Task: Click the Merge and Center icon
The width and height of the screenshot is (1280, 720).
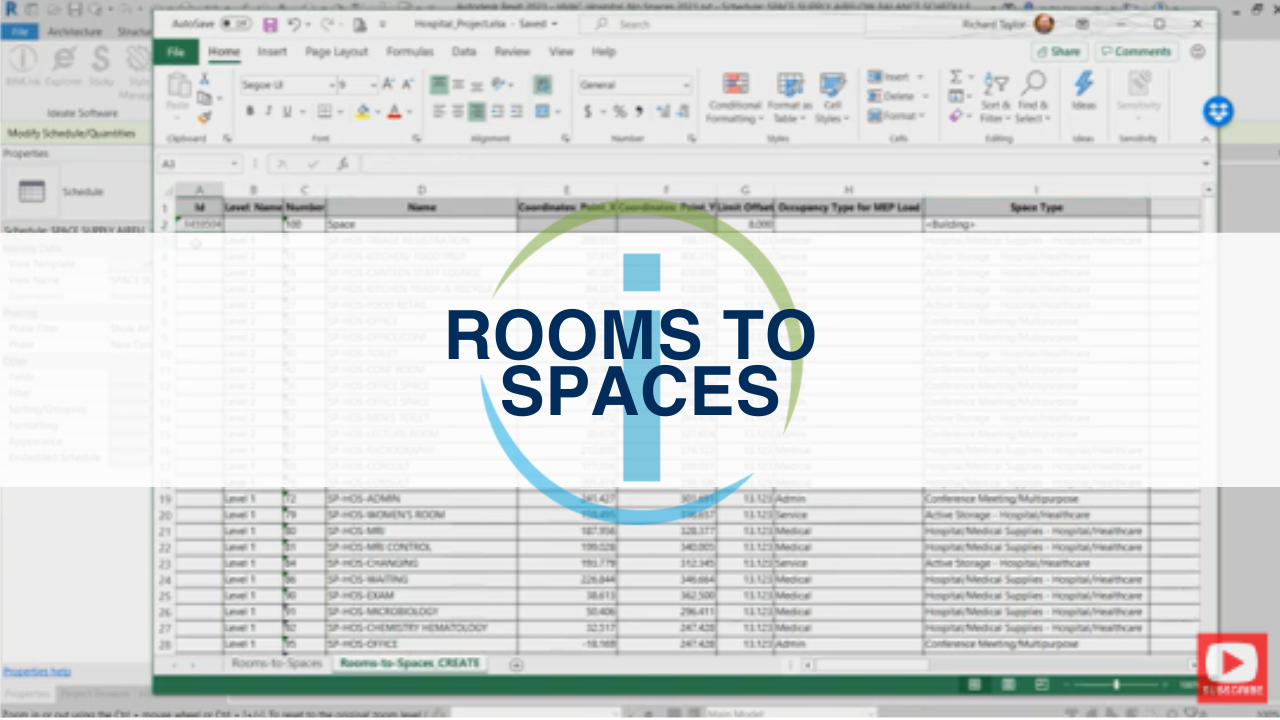Action: 542,111
